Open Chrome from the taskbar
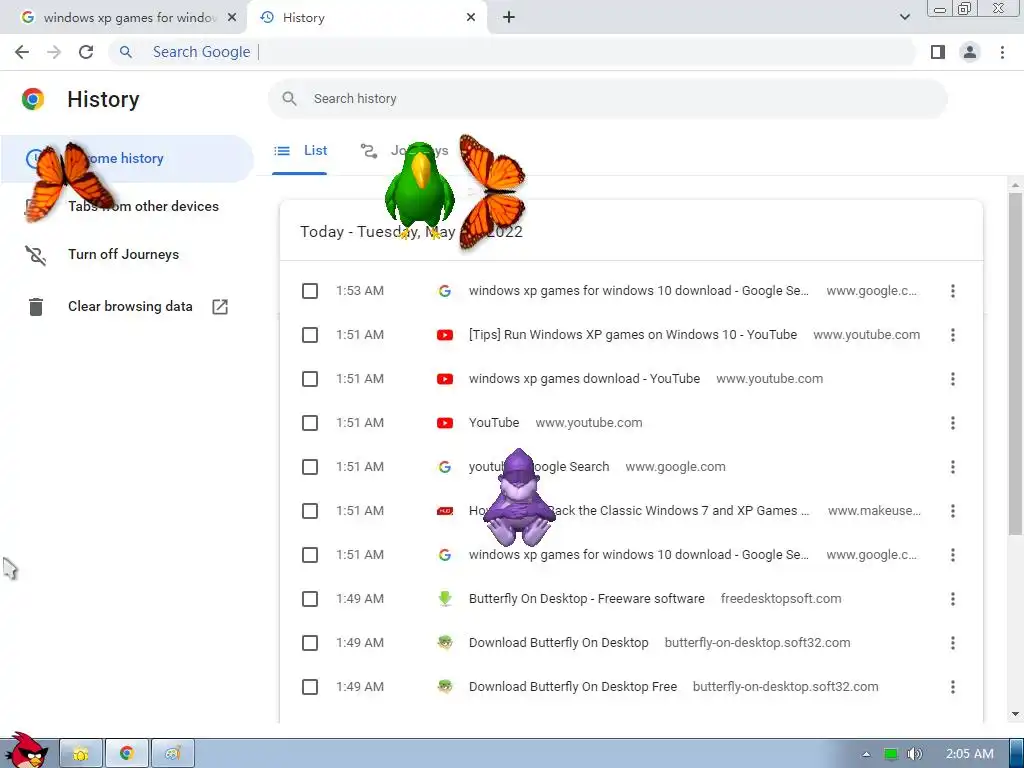This screenshot has width=1024, height=768. click(127, 754)
